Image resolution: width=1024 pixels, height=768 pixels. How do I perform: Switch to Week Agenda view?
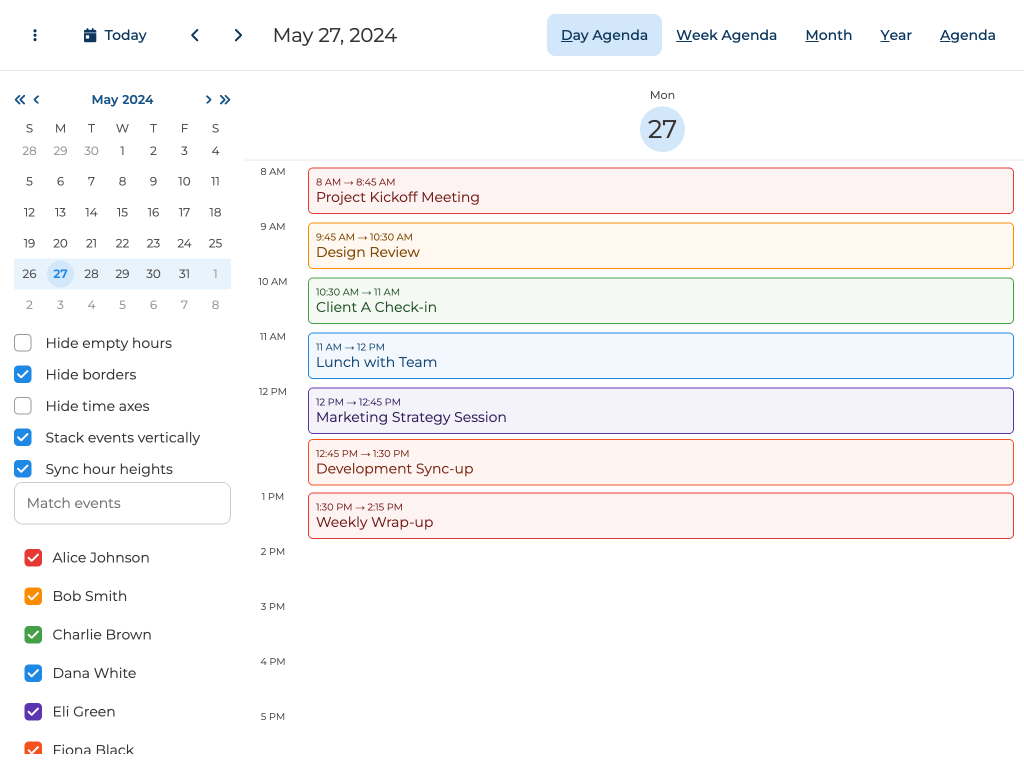pyautogui.click(x=726, y=35)
